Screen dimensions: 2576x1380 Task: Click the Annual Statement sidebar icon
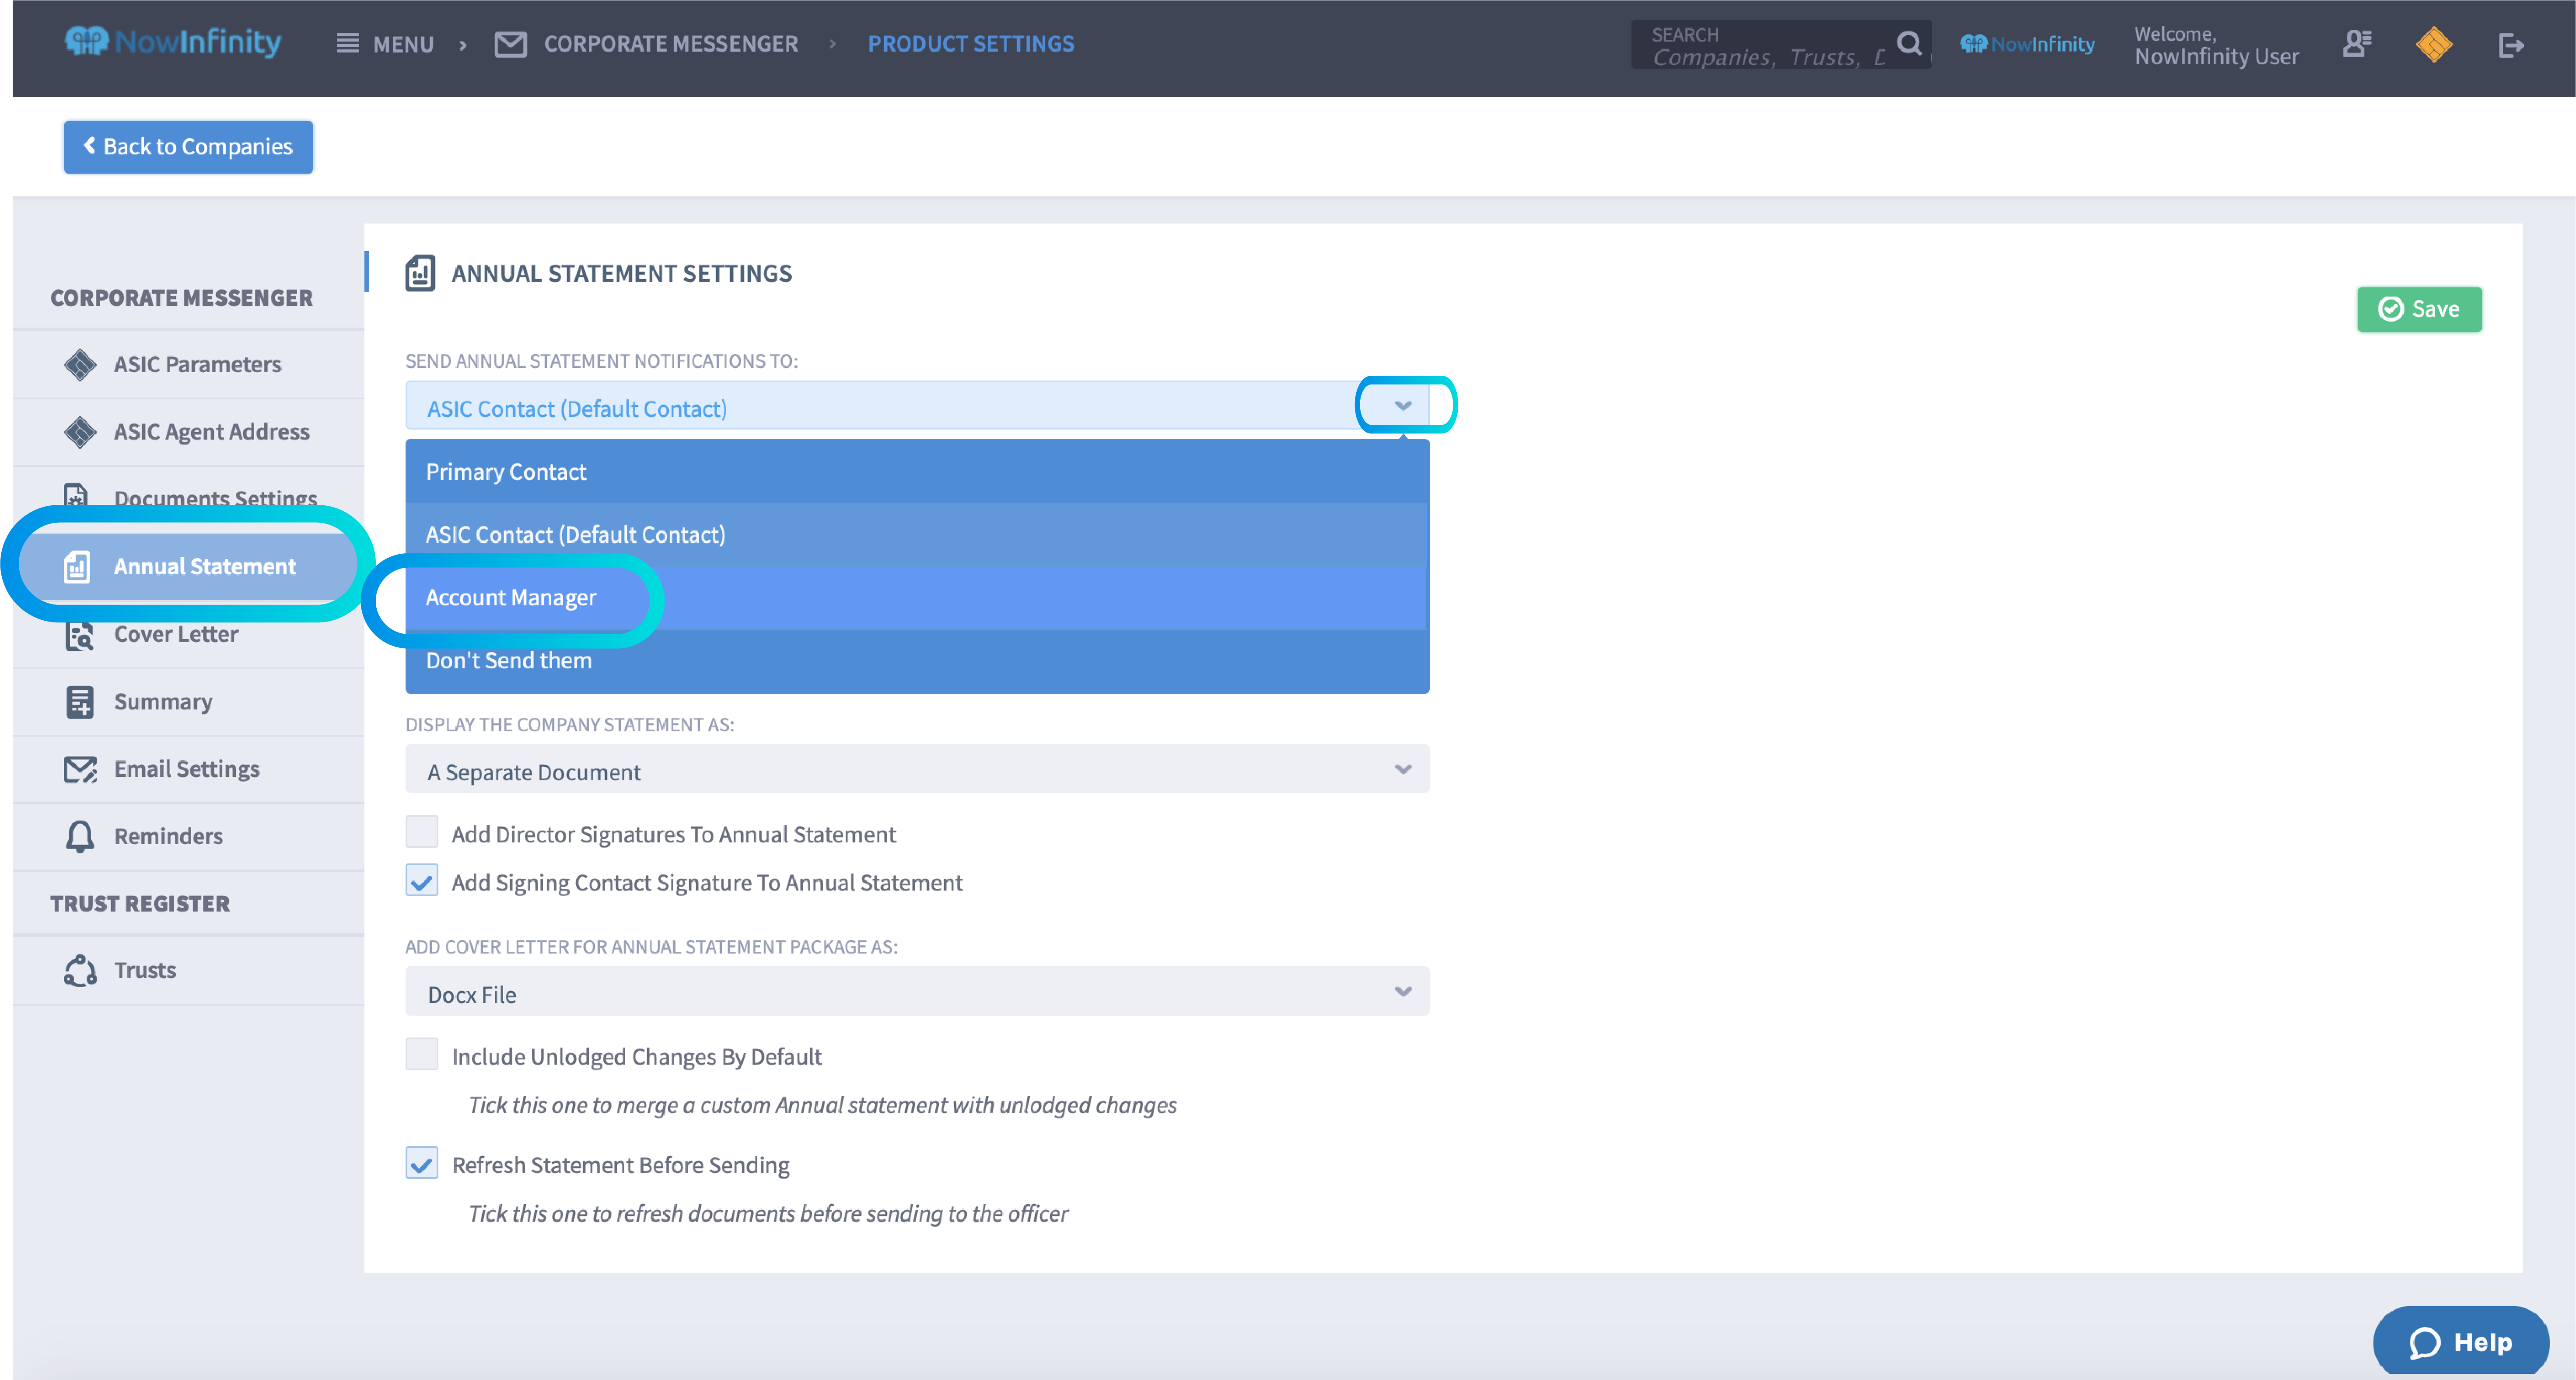77,566
